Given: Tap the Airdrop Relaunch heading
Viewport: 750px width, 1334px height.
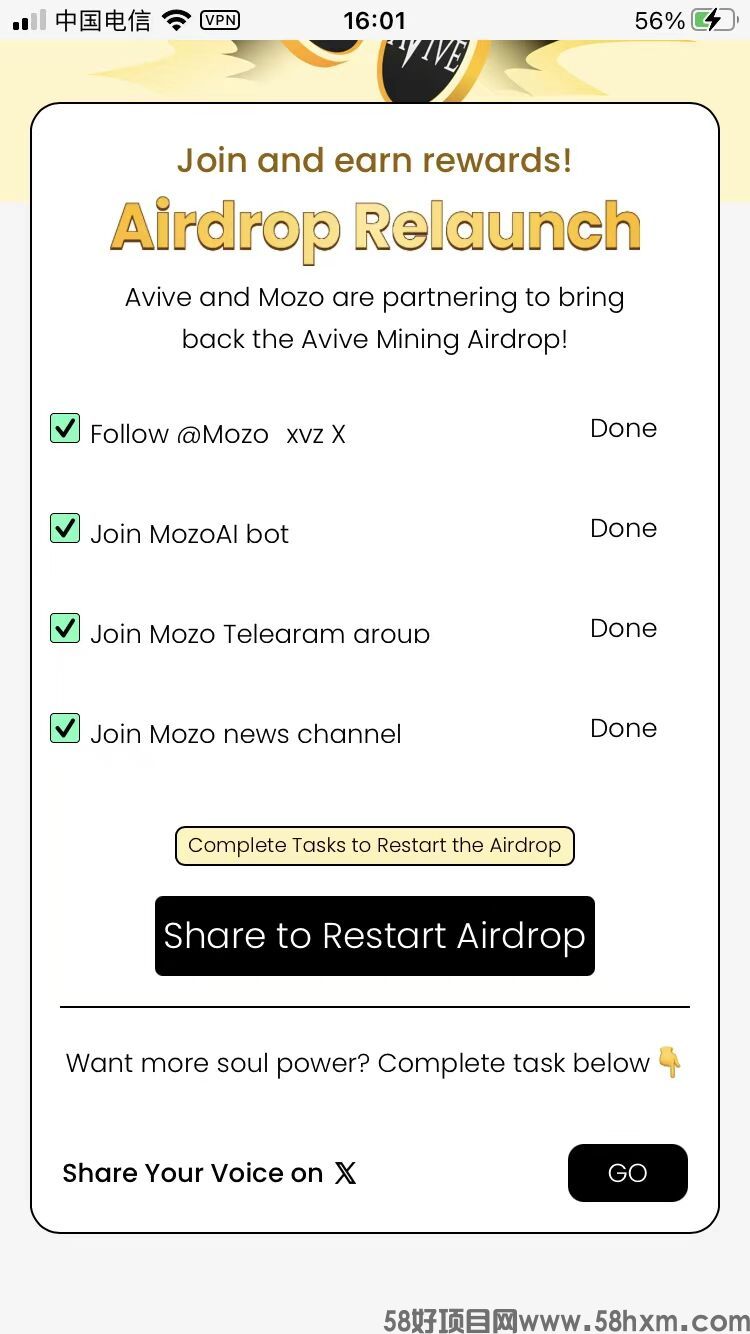Looking at the screenshot, I should click(x=375, y=228).
